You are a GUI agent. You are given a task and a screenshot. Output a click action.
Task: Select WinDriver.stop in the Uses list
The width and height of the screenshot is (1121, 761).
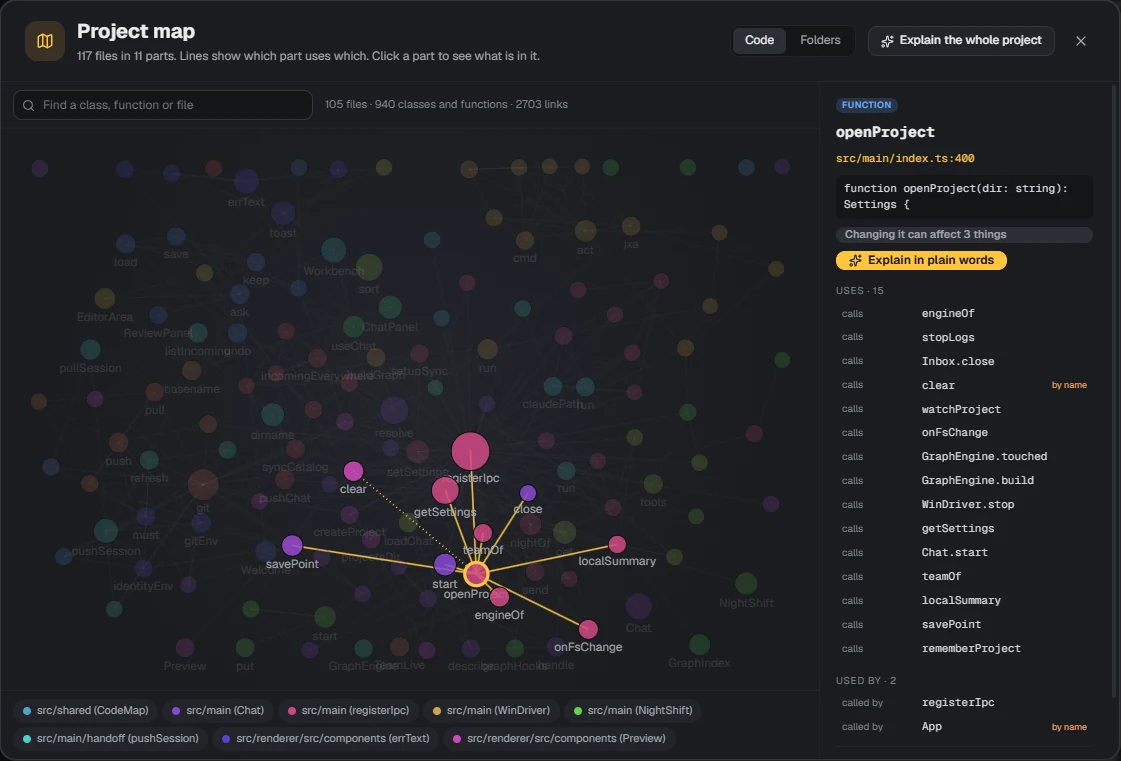[x=964, y=504]
